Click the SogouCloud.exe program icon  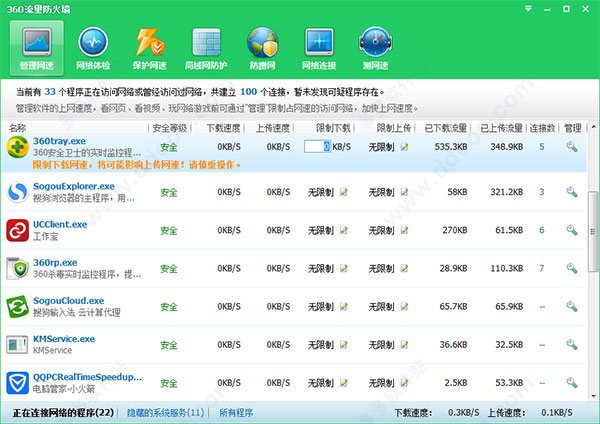click(x=18, y=307)
